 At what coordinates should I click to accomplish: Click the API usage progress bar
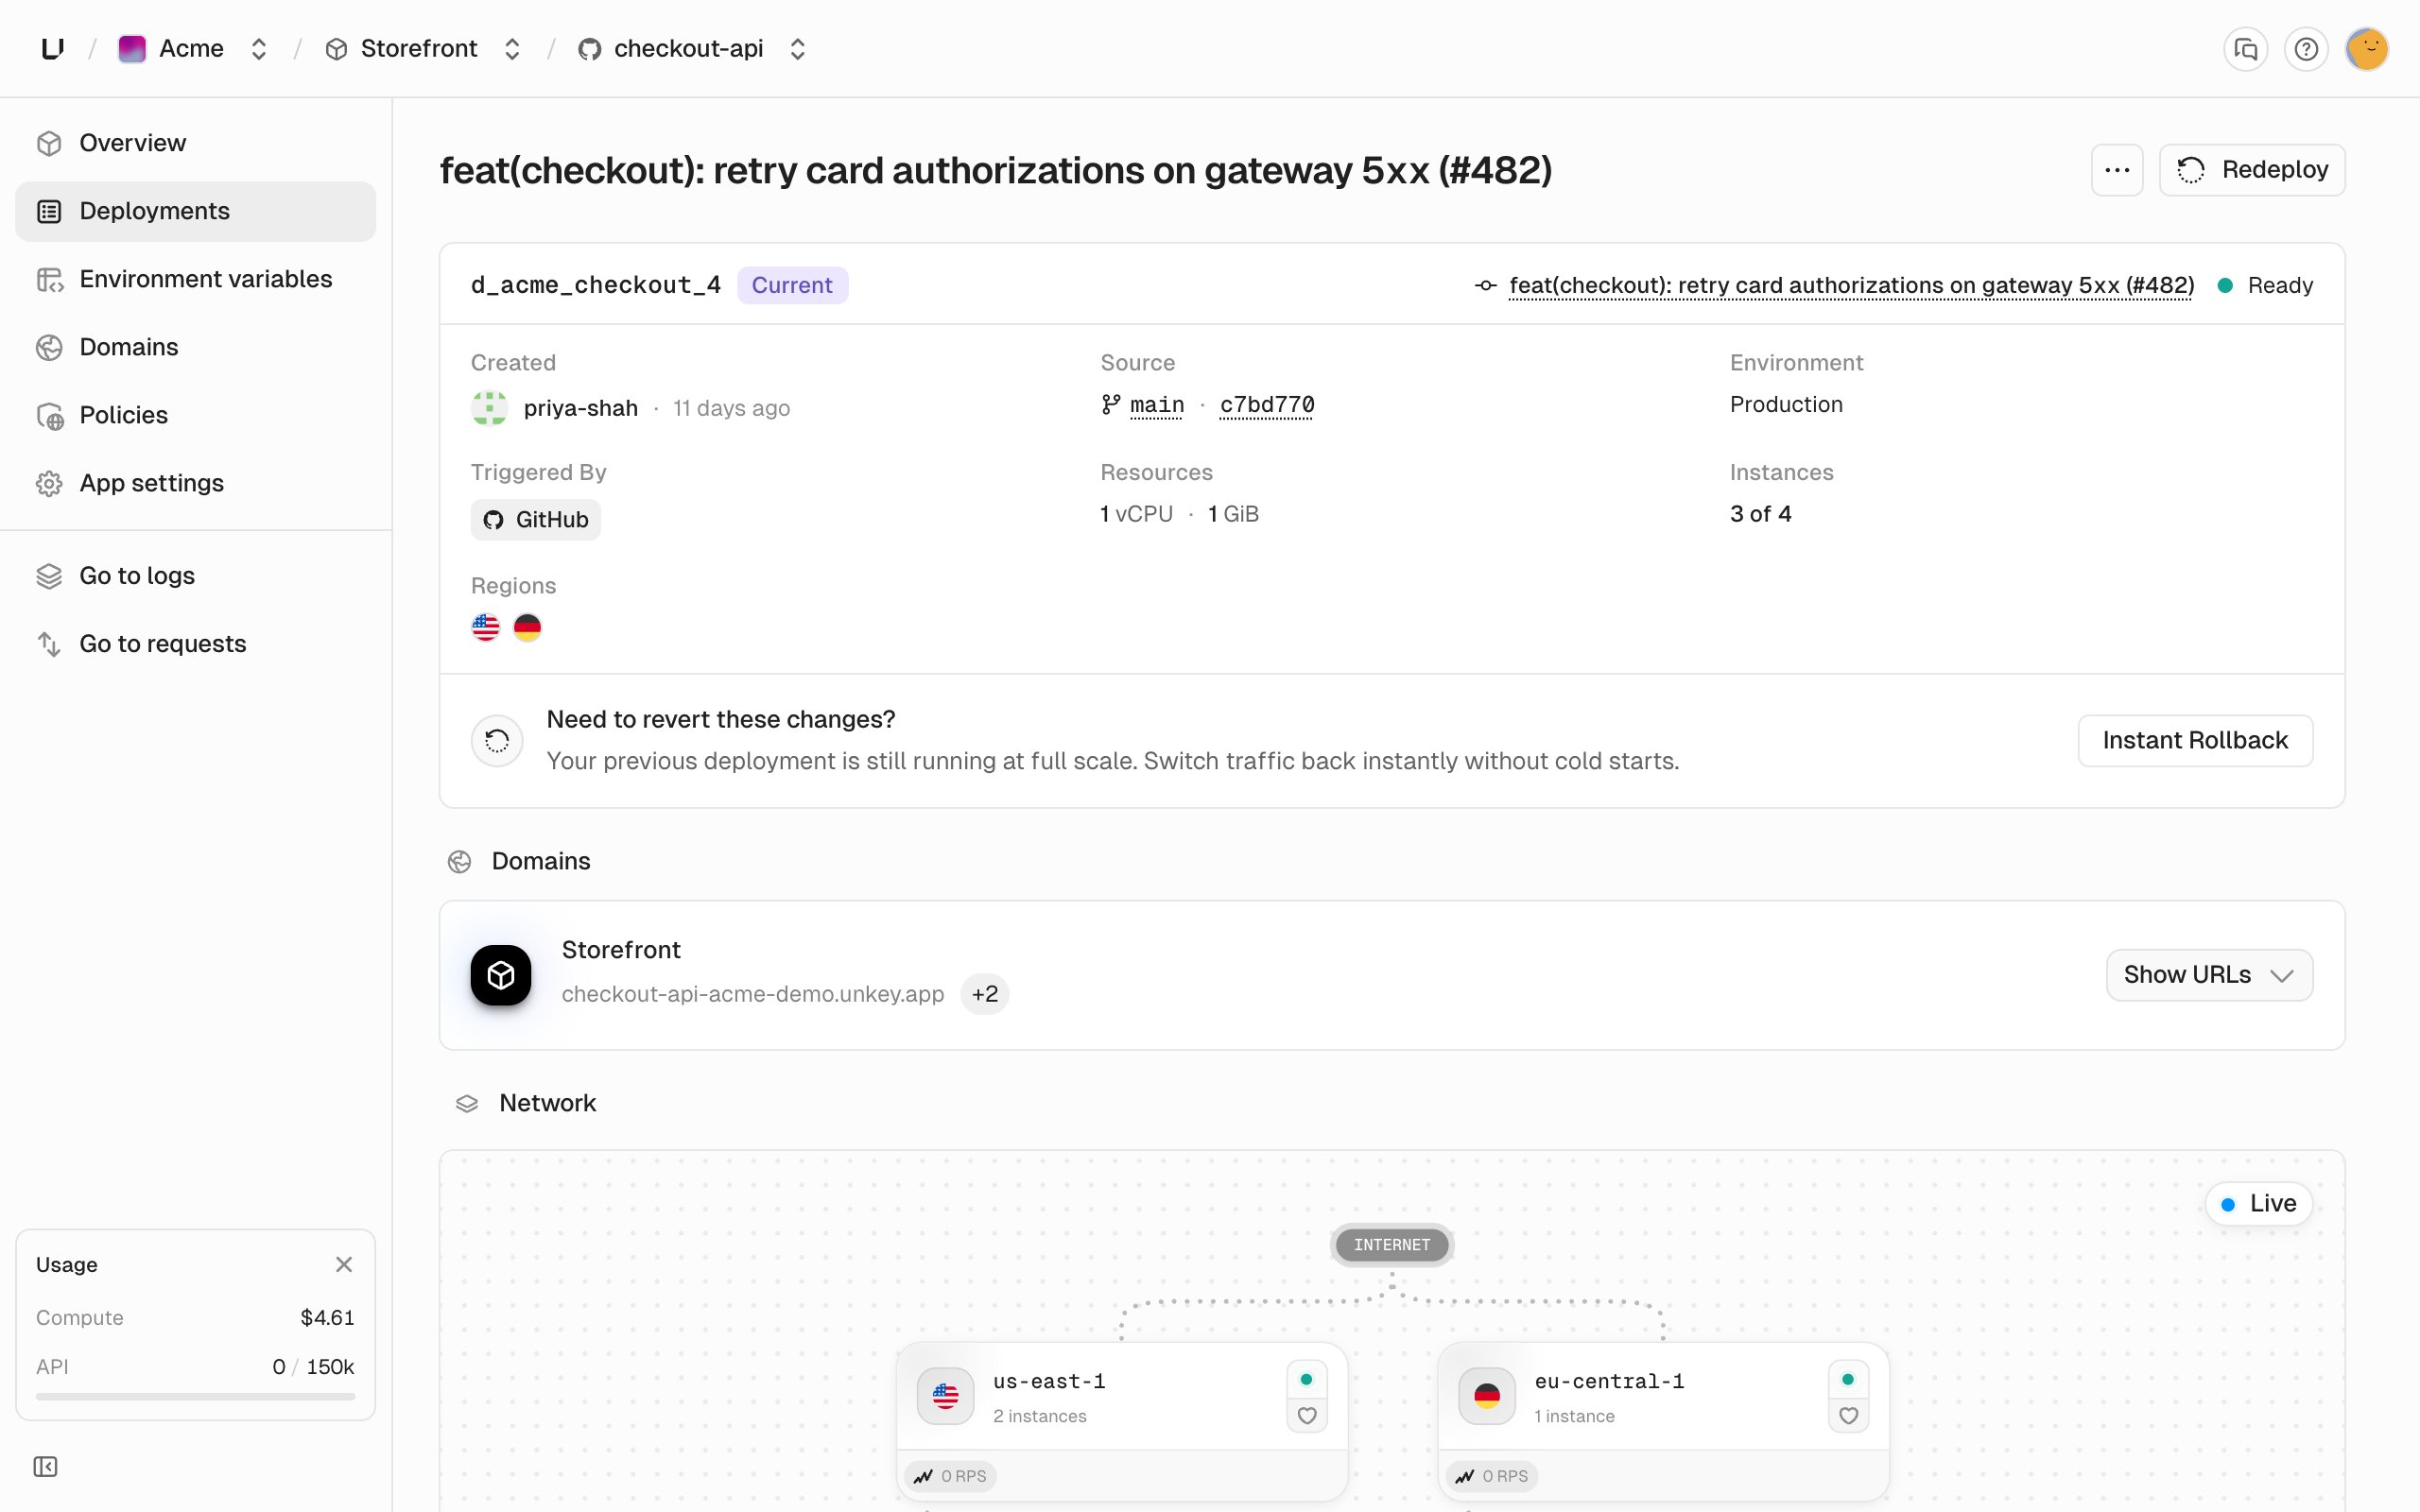point(195,1397)
